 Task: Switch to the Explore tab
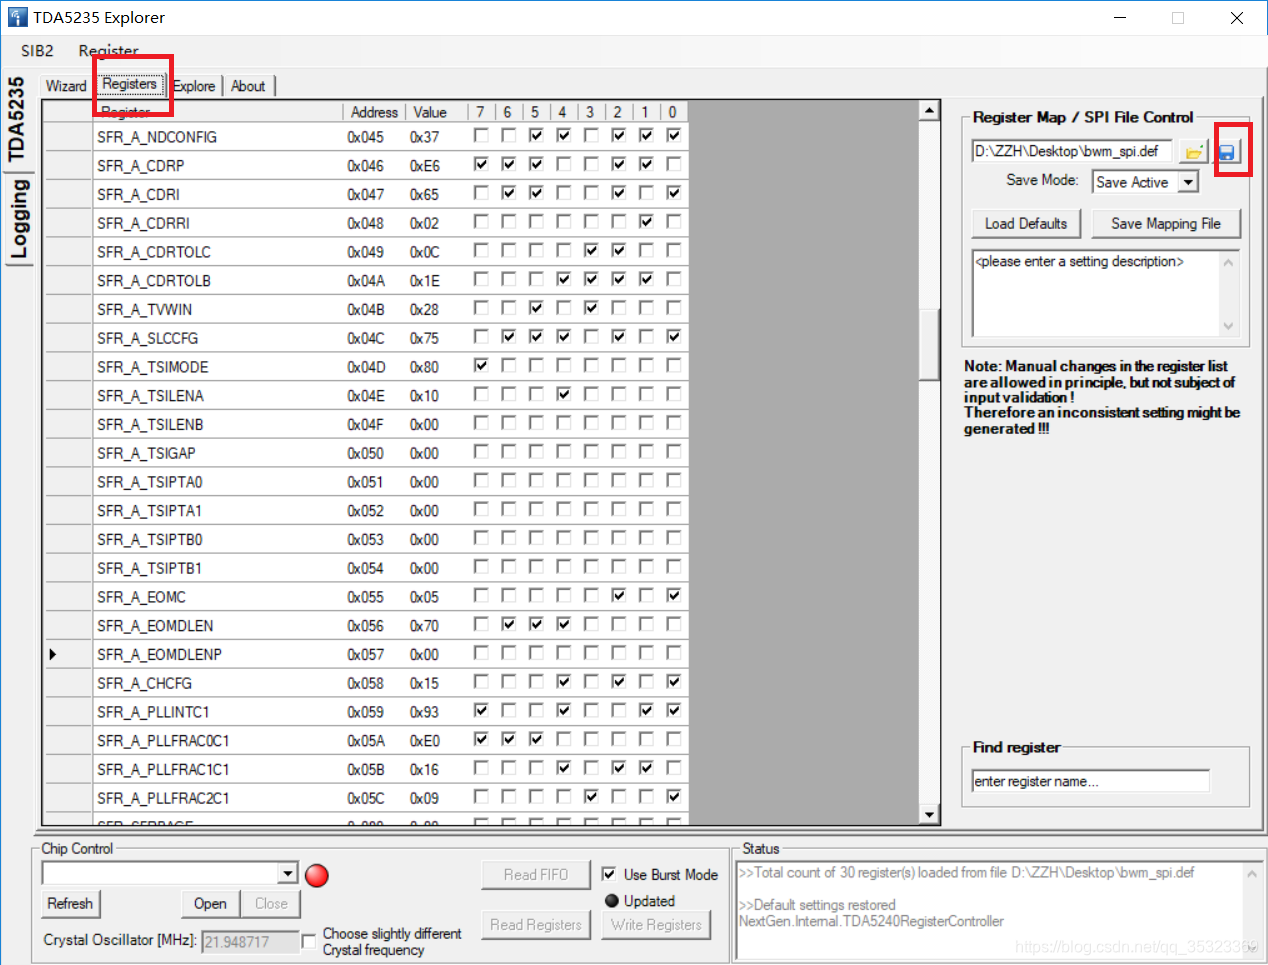(194, 86)
